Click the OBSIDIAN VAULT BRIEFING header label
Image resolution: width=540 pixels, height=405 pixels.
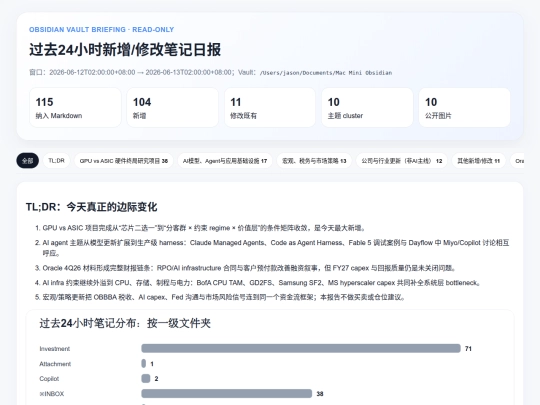point(101,30)
